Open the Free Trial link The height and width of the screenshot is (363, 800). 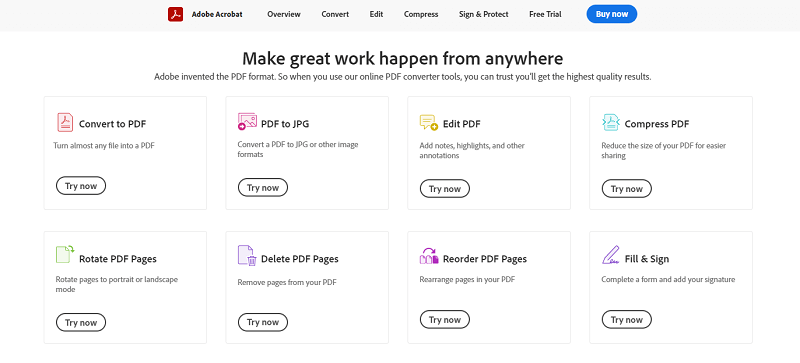click(x=545, y=14)
